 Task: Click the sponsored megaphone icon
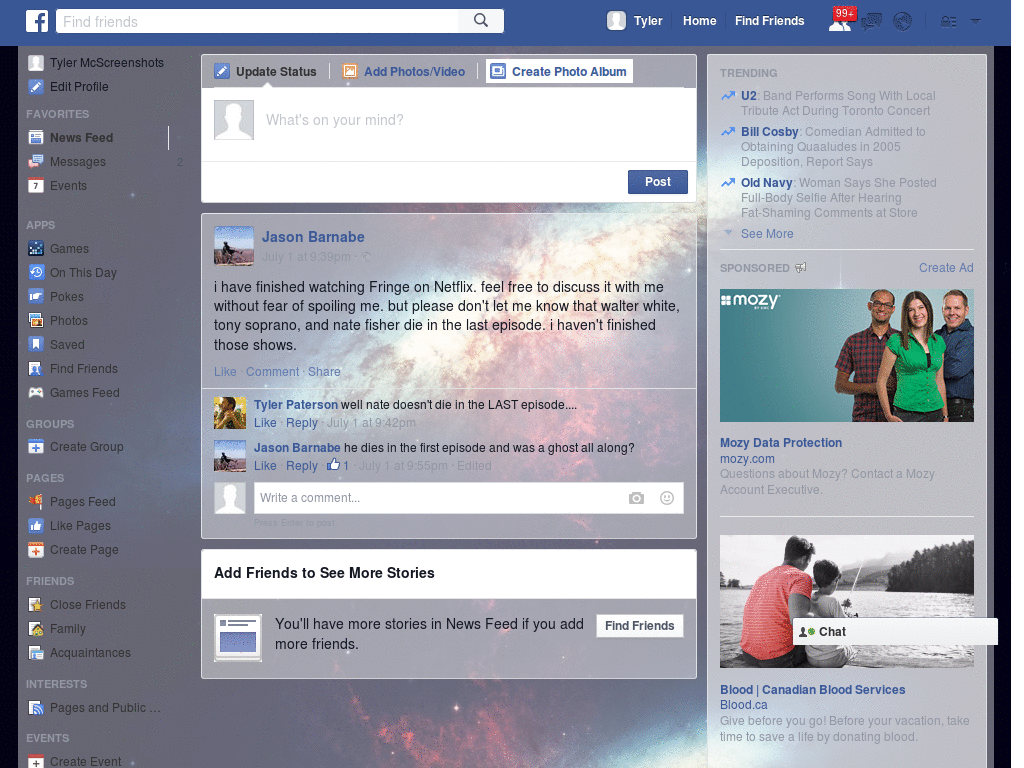click(x=801, y=268)
